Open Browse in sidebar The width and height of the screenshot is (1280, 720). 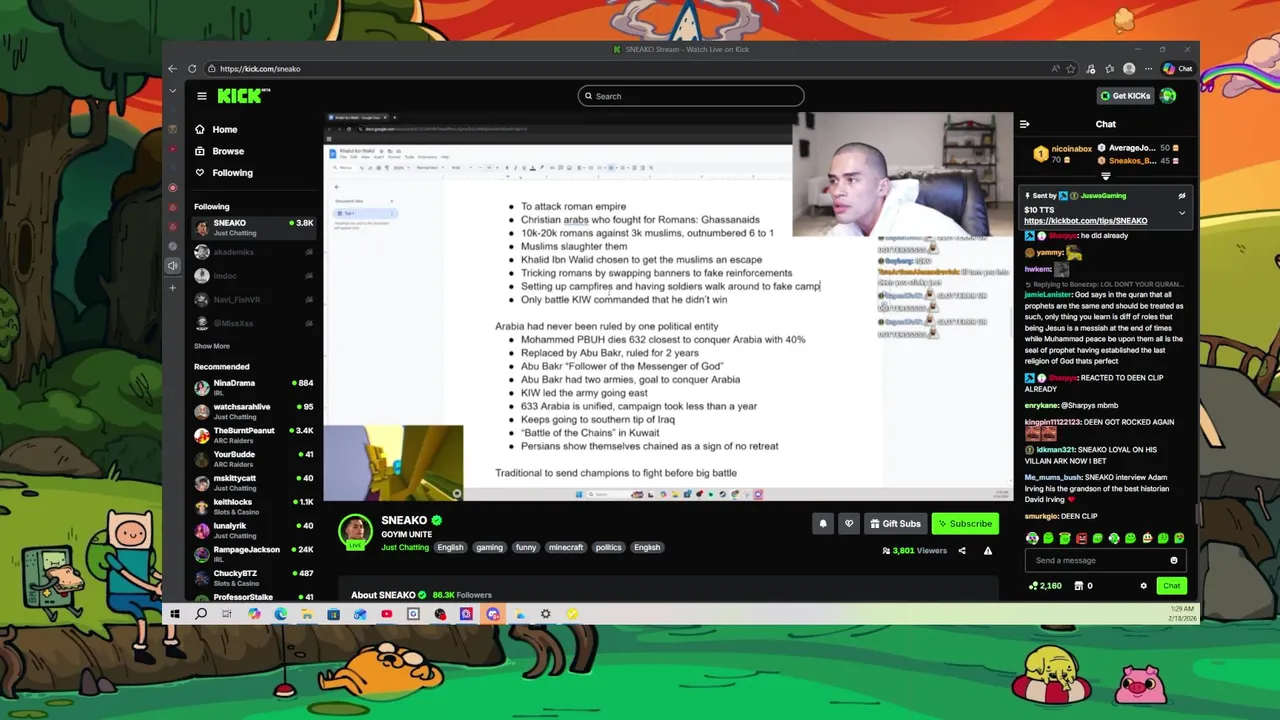tap(220, 151)
